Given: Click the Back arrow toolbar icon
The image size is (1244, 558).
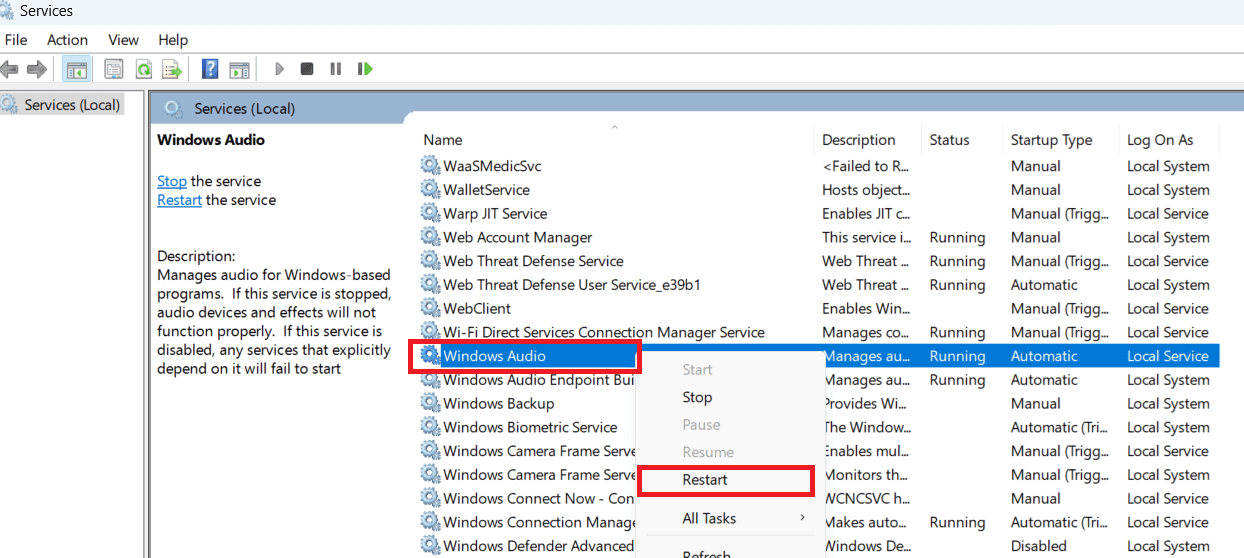Looking at the screenshot, I should [x=9, y=69].
